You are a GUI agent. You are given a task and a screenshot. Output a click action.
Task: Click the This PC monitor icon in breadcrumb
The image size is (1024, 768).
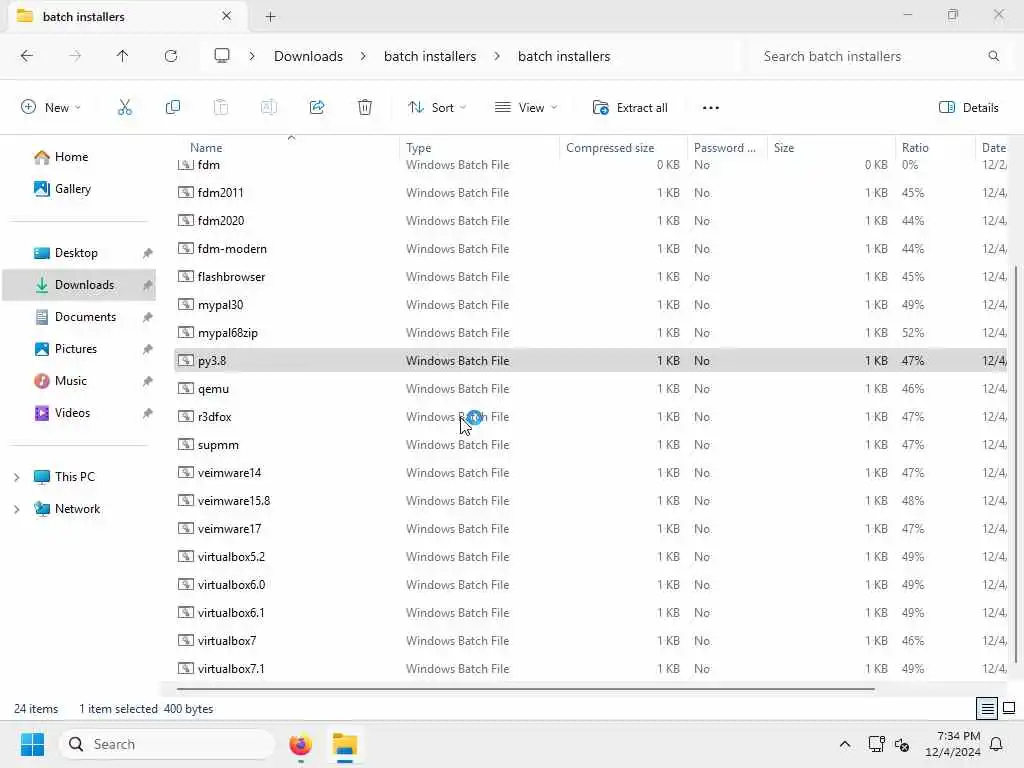tap(222, 56)
